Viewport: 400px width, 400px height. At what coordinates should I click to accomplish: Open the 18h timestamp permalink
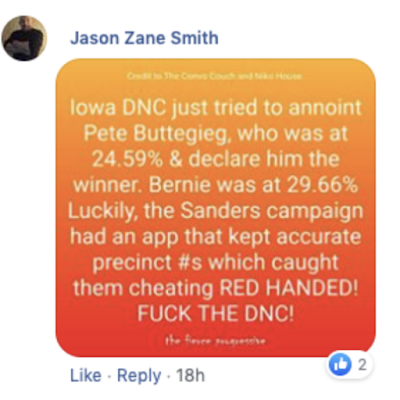point(190,375)
